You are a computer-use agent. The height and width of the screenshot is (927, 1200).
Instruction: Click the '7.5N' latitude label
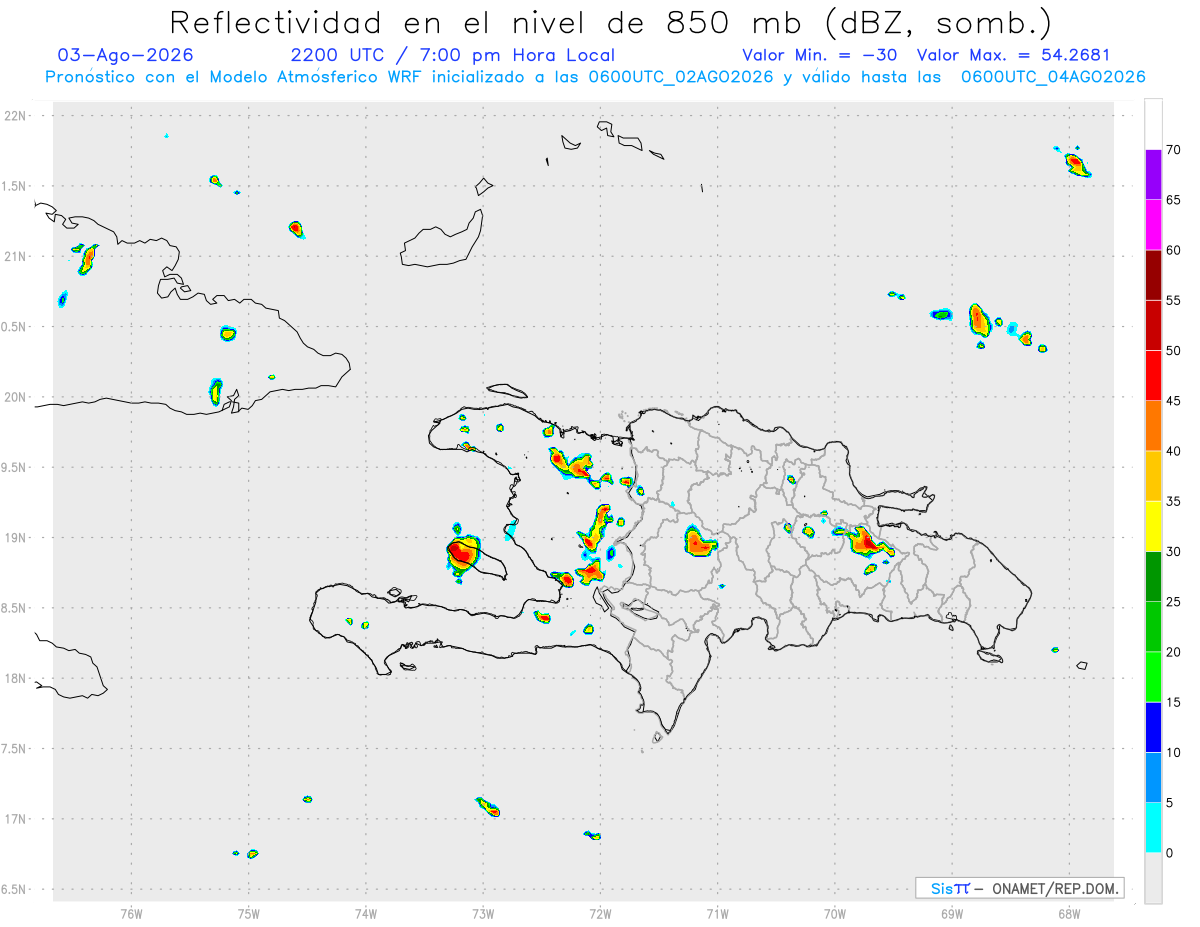[15, 749]
